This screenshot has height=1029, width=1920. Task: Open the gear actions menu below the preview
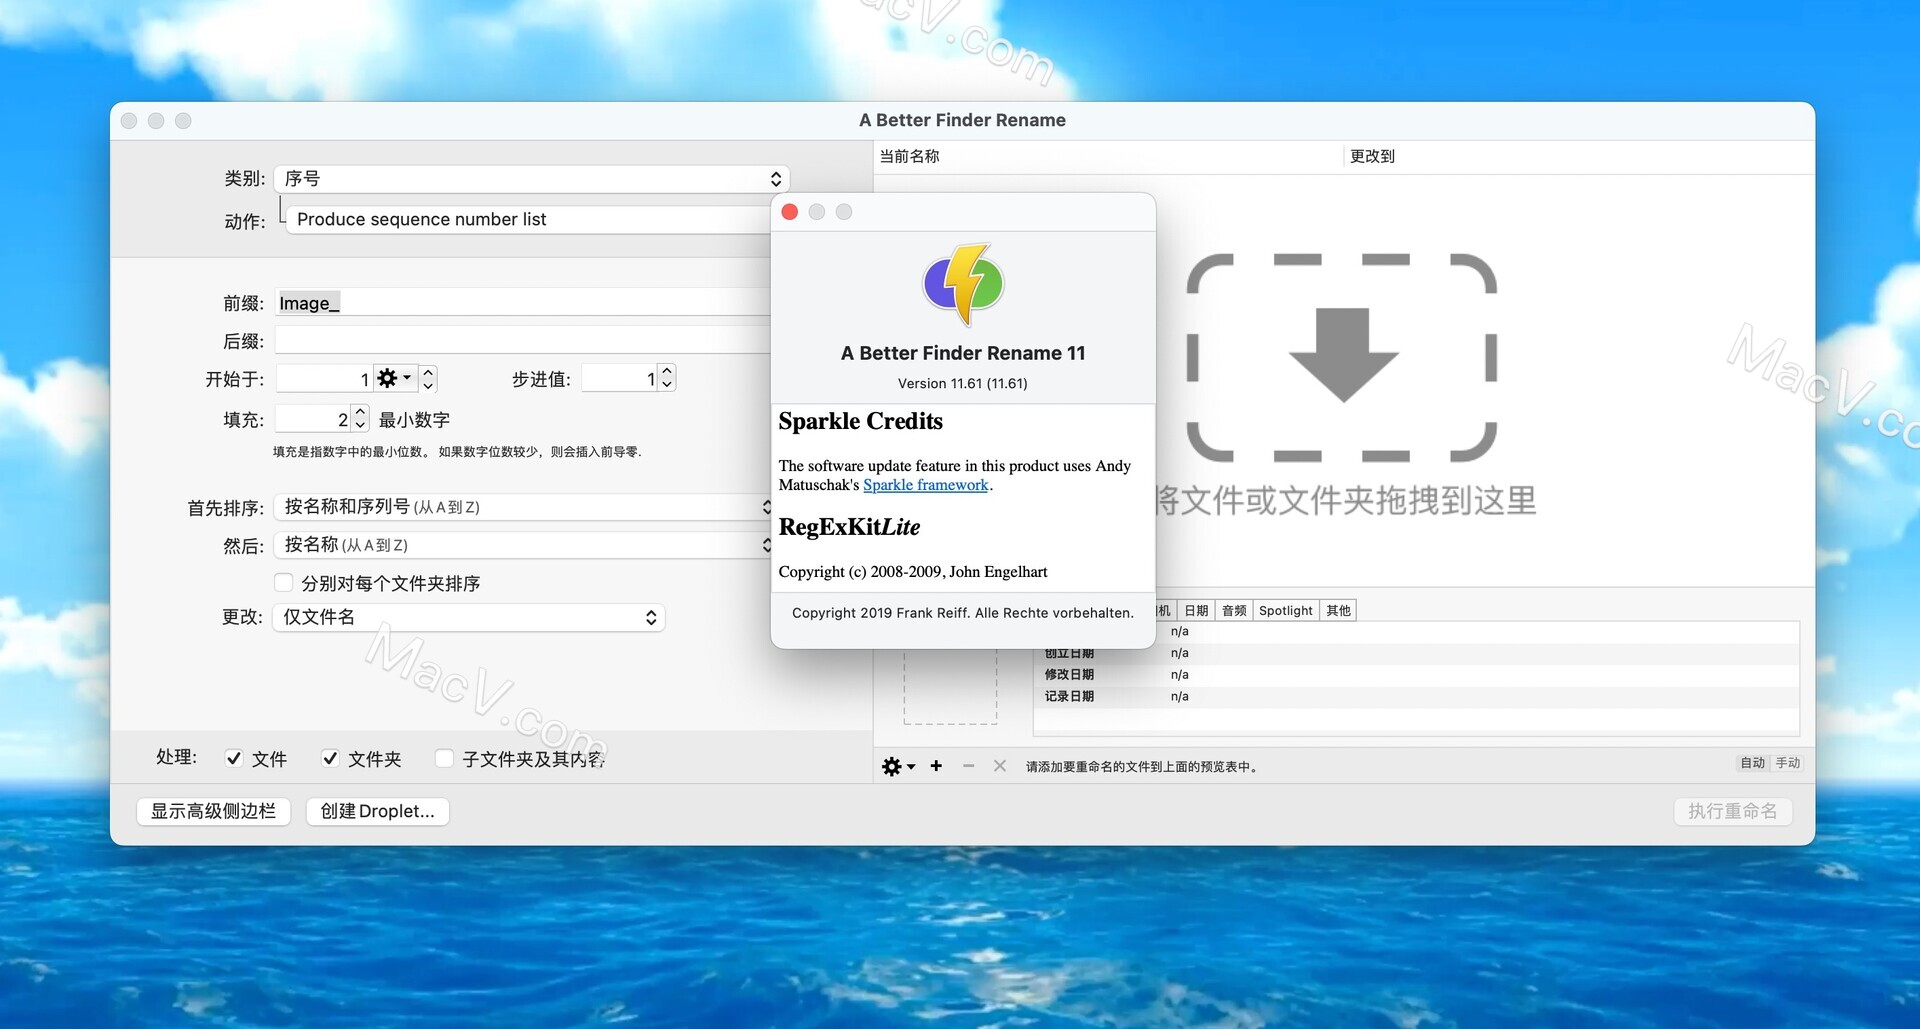tap(897, 766)
